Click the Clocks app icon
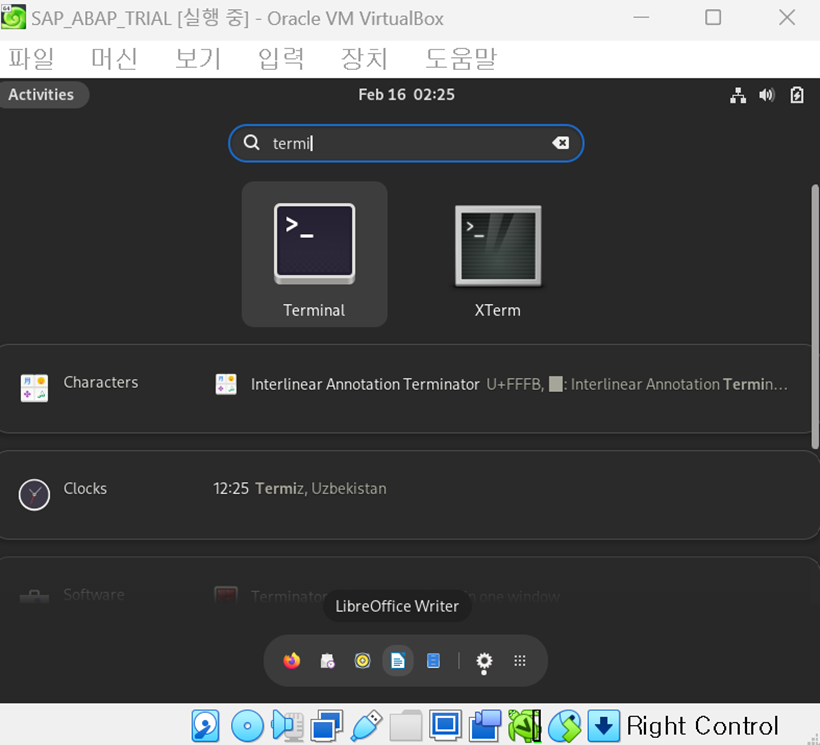 click(35, 494)
